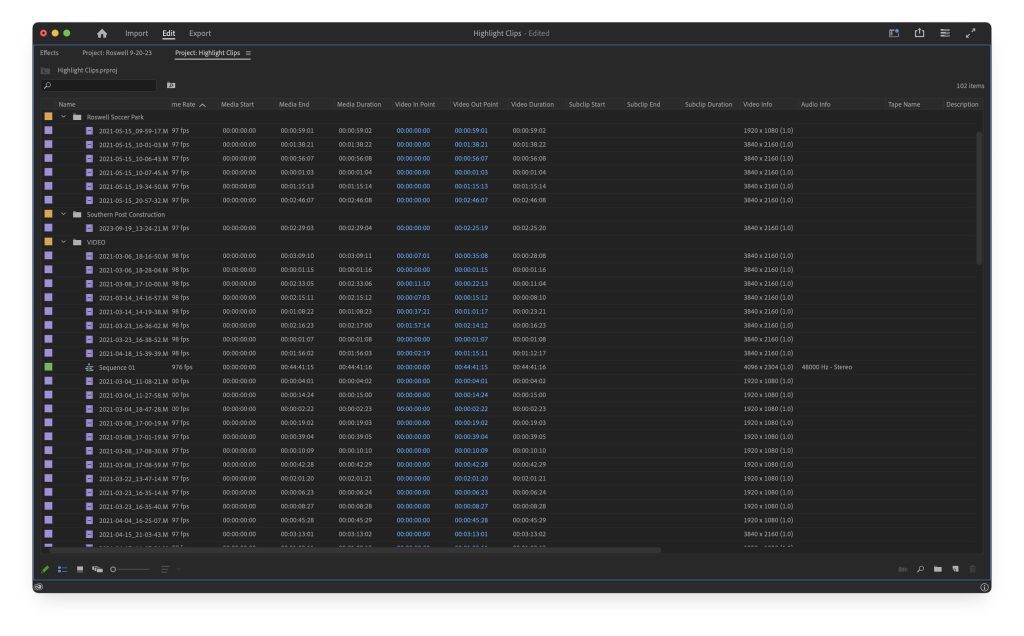Click the orange label swatch of Roswell Soccer Park
The height and width of the screenshot is (636, 1024).
48,116
